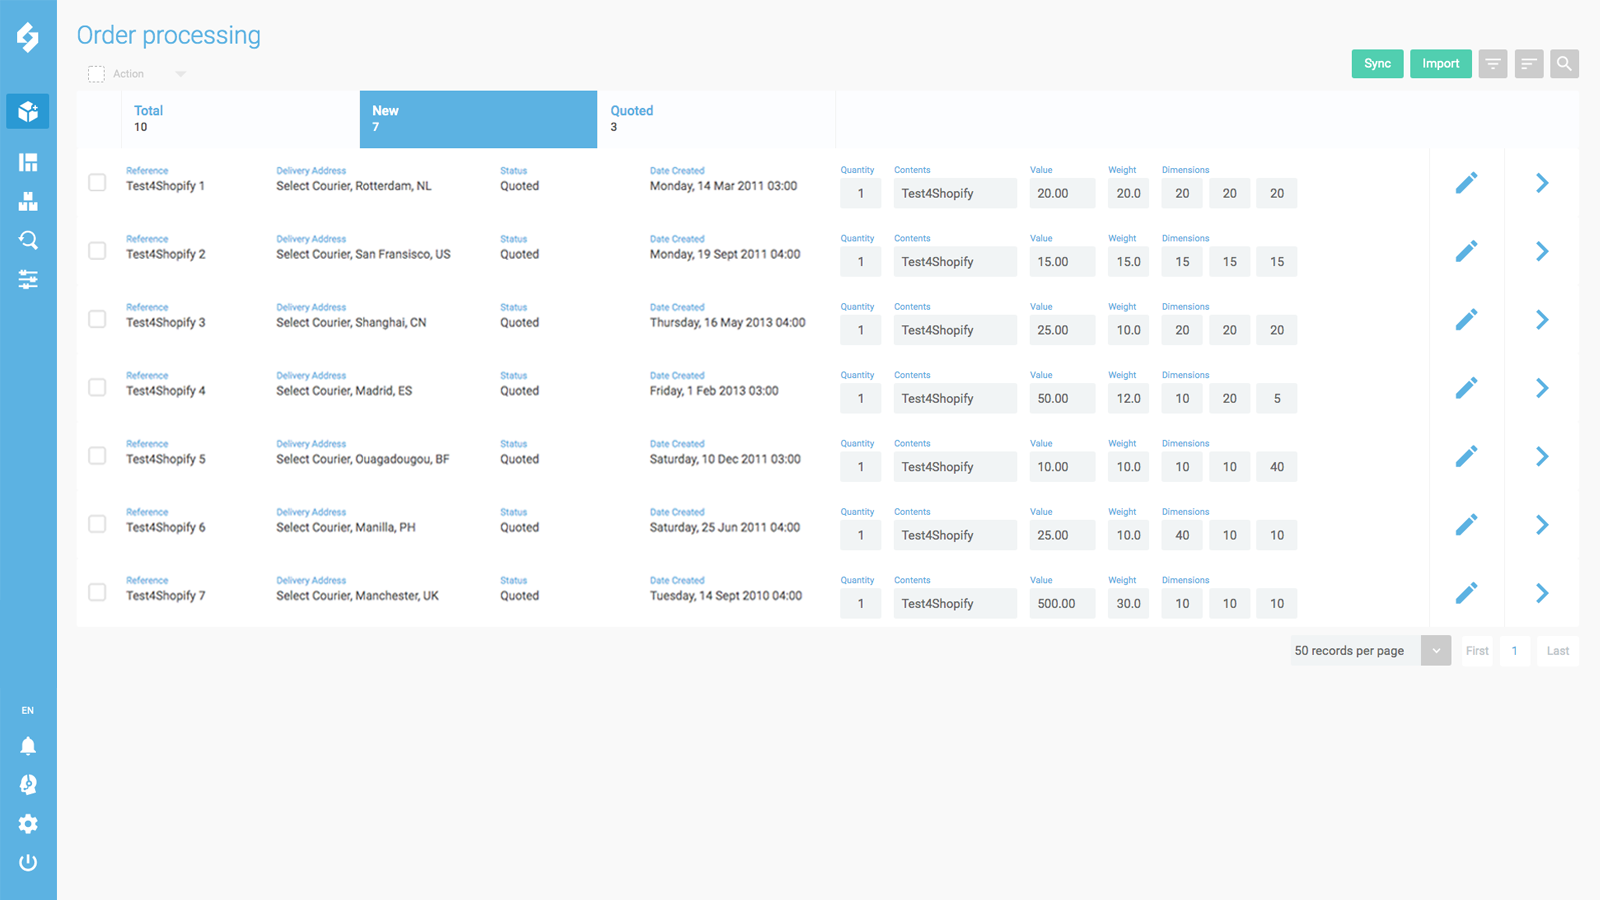Edit Test4Shopify 3 using the pencil icon
Screen dimensions: 1600x900
(1467, 318)
